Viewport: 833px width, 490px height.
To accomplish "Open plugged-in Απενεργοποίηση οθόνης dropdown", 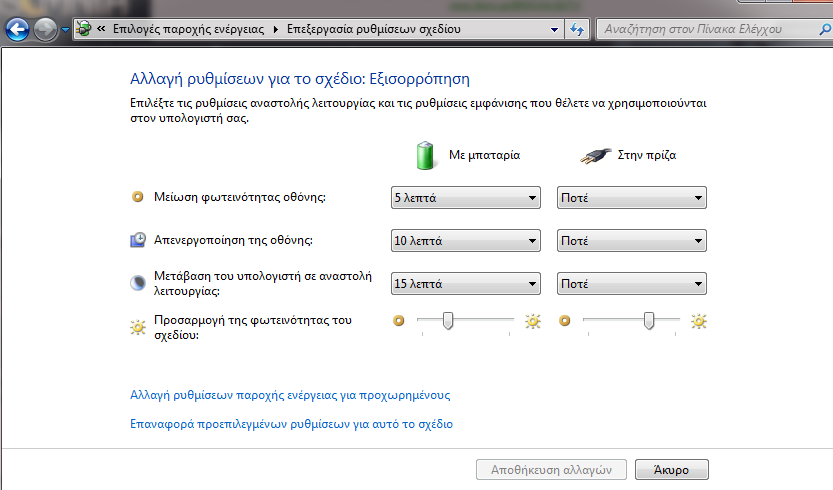I will tap(632, 241).
